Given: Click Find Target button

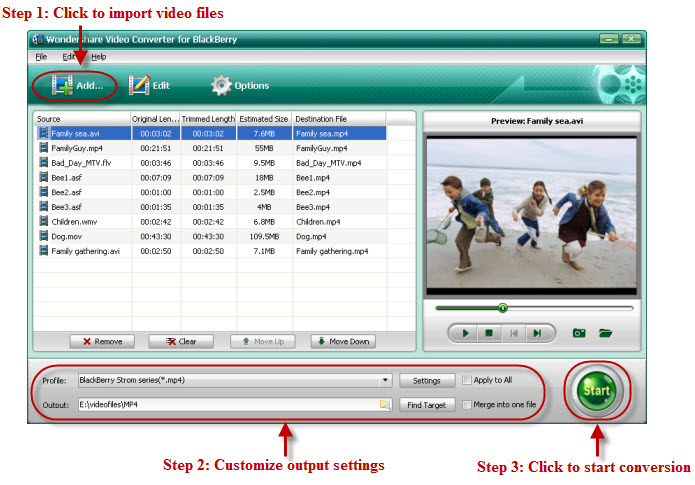Looking at the screenshot, I should point(426,405).
